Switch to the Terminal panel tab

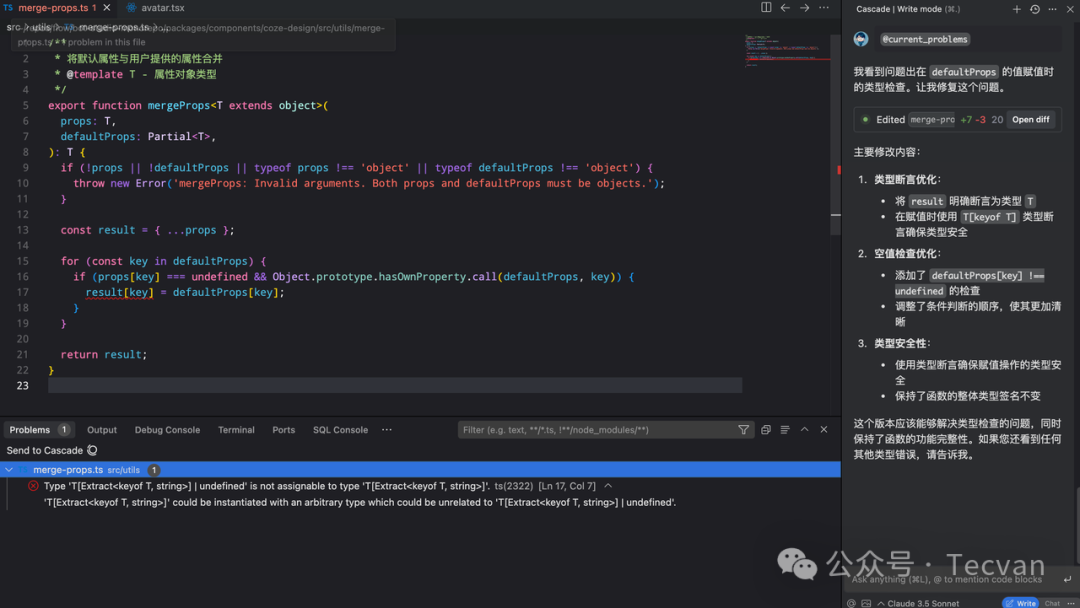pos(236,430)
